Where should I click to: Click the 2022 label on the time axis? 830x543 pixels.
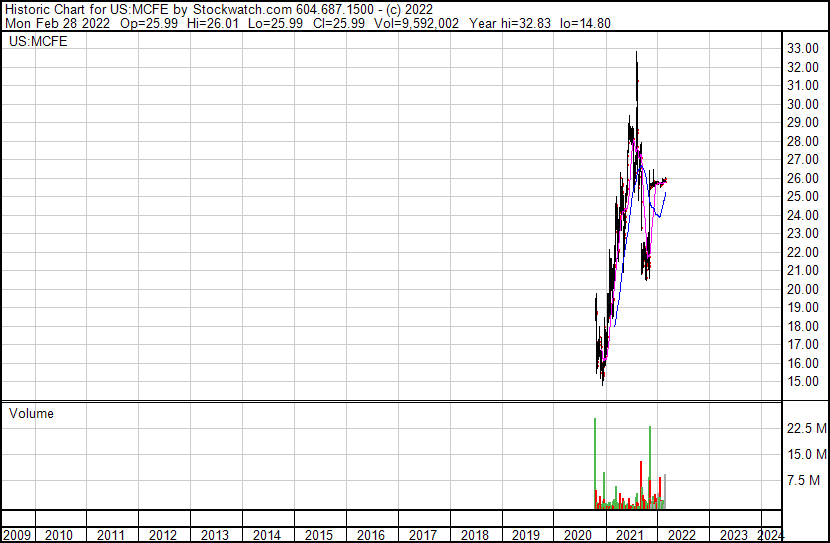click(x=682, y=535)
